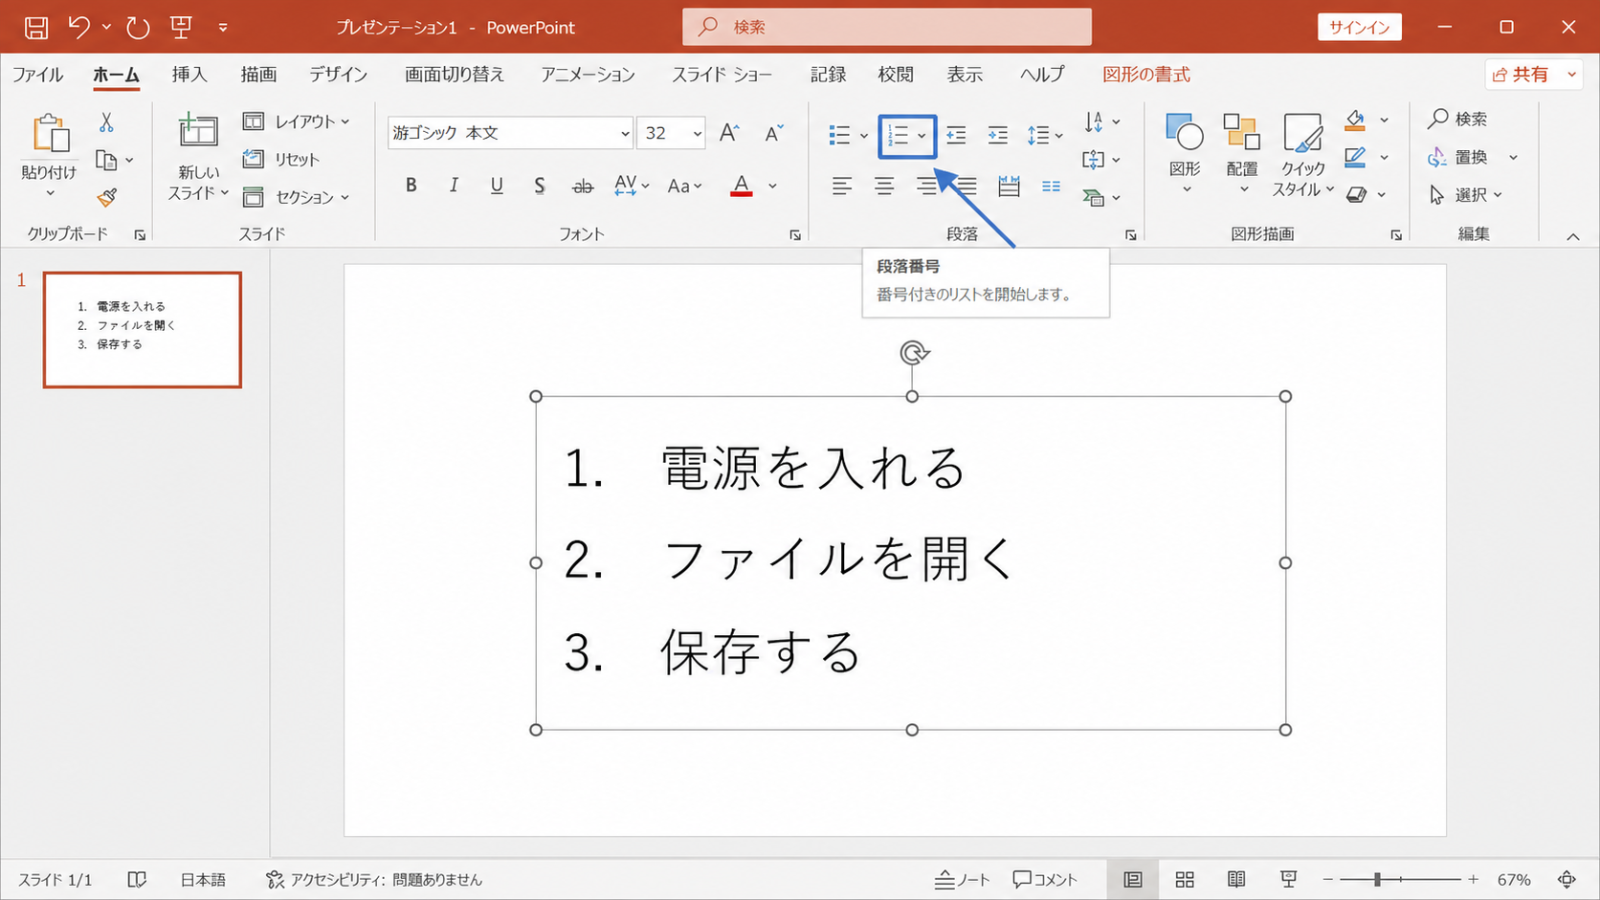This screenshot has height=900, width=1600.
Task: Click the Reset (リセット) button
Action: pos(281,159)
